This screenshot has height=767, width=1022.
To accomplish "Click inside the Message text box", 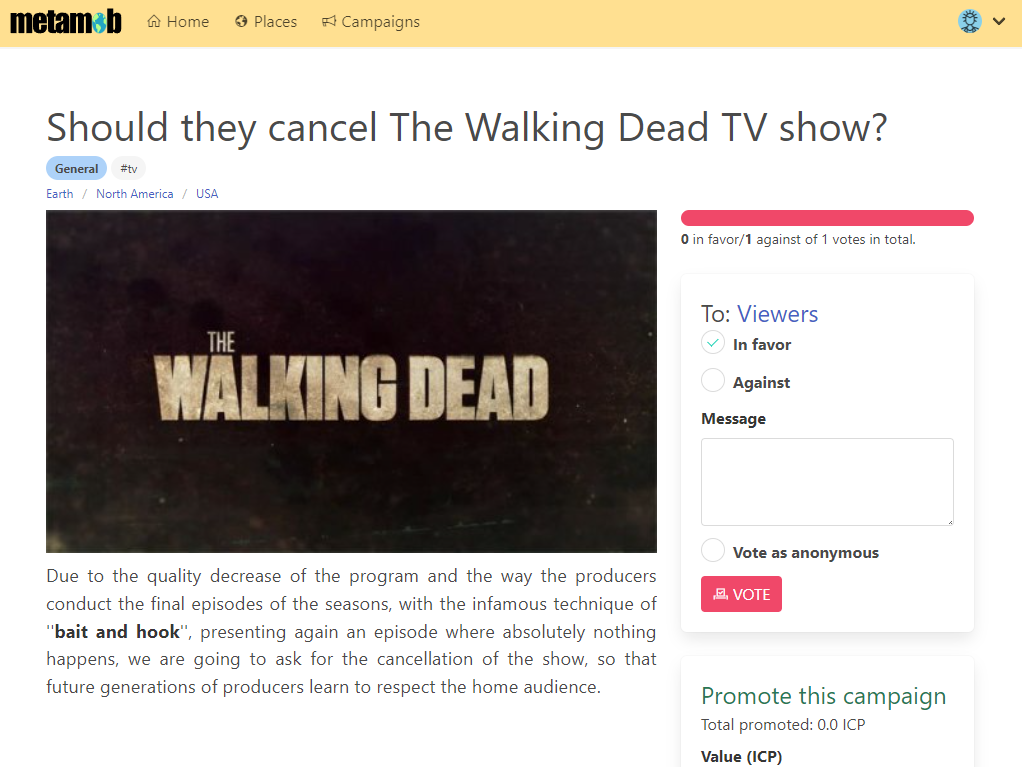I will pos(827,482).
